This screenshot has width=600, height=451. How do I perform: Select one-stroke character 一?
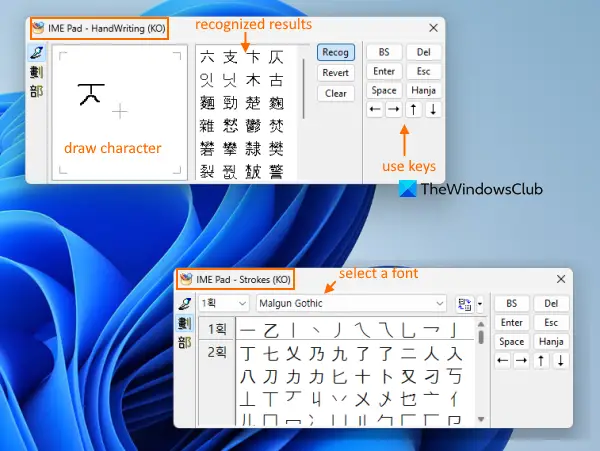coord(248,330)
